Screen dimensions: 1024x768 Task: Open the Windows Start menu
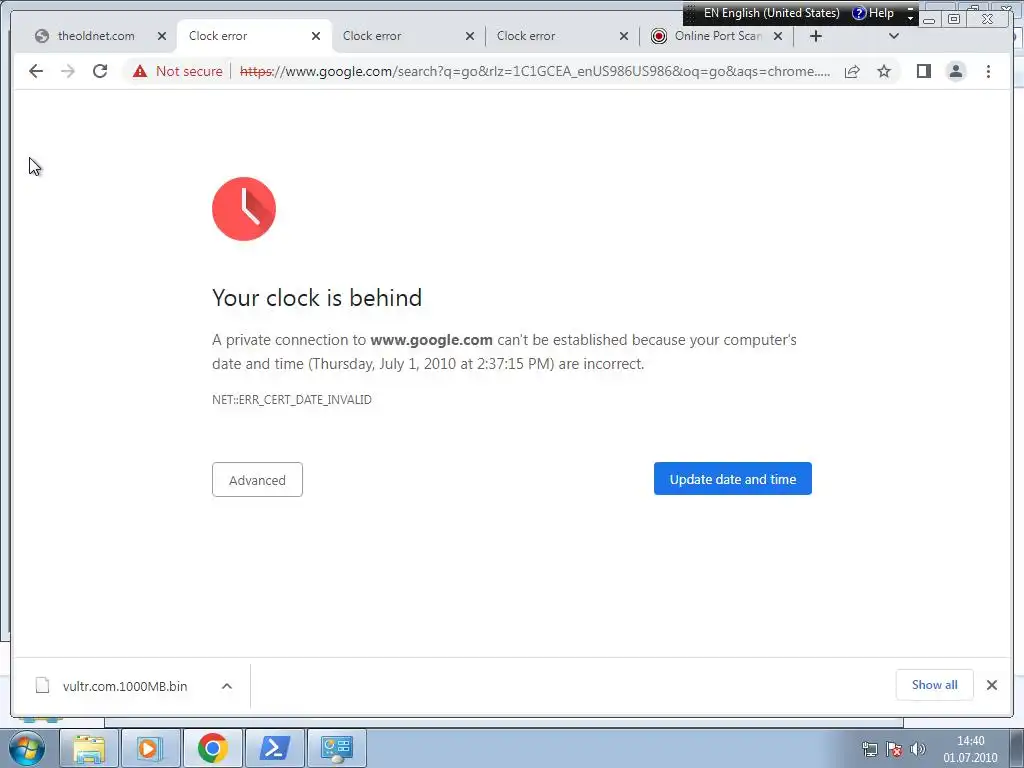coord(27,748)
